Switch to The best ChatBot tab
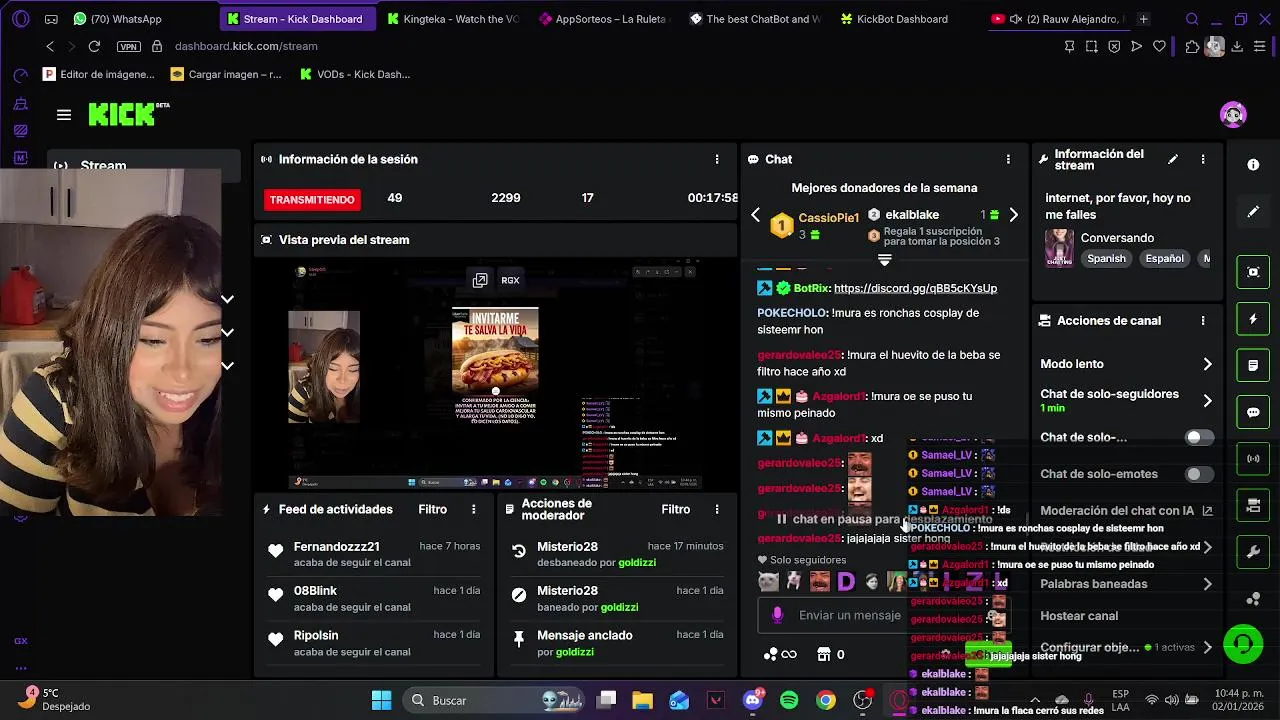This screenshot has width=1280, height=720. coord(756,19)
